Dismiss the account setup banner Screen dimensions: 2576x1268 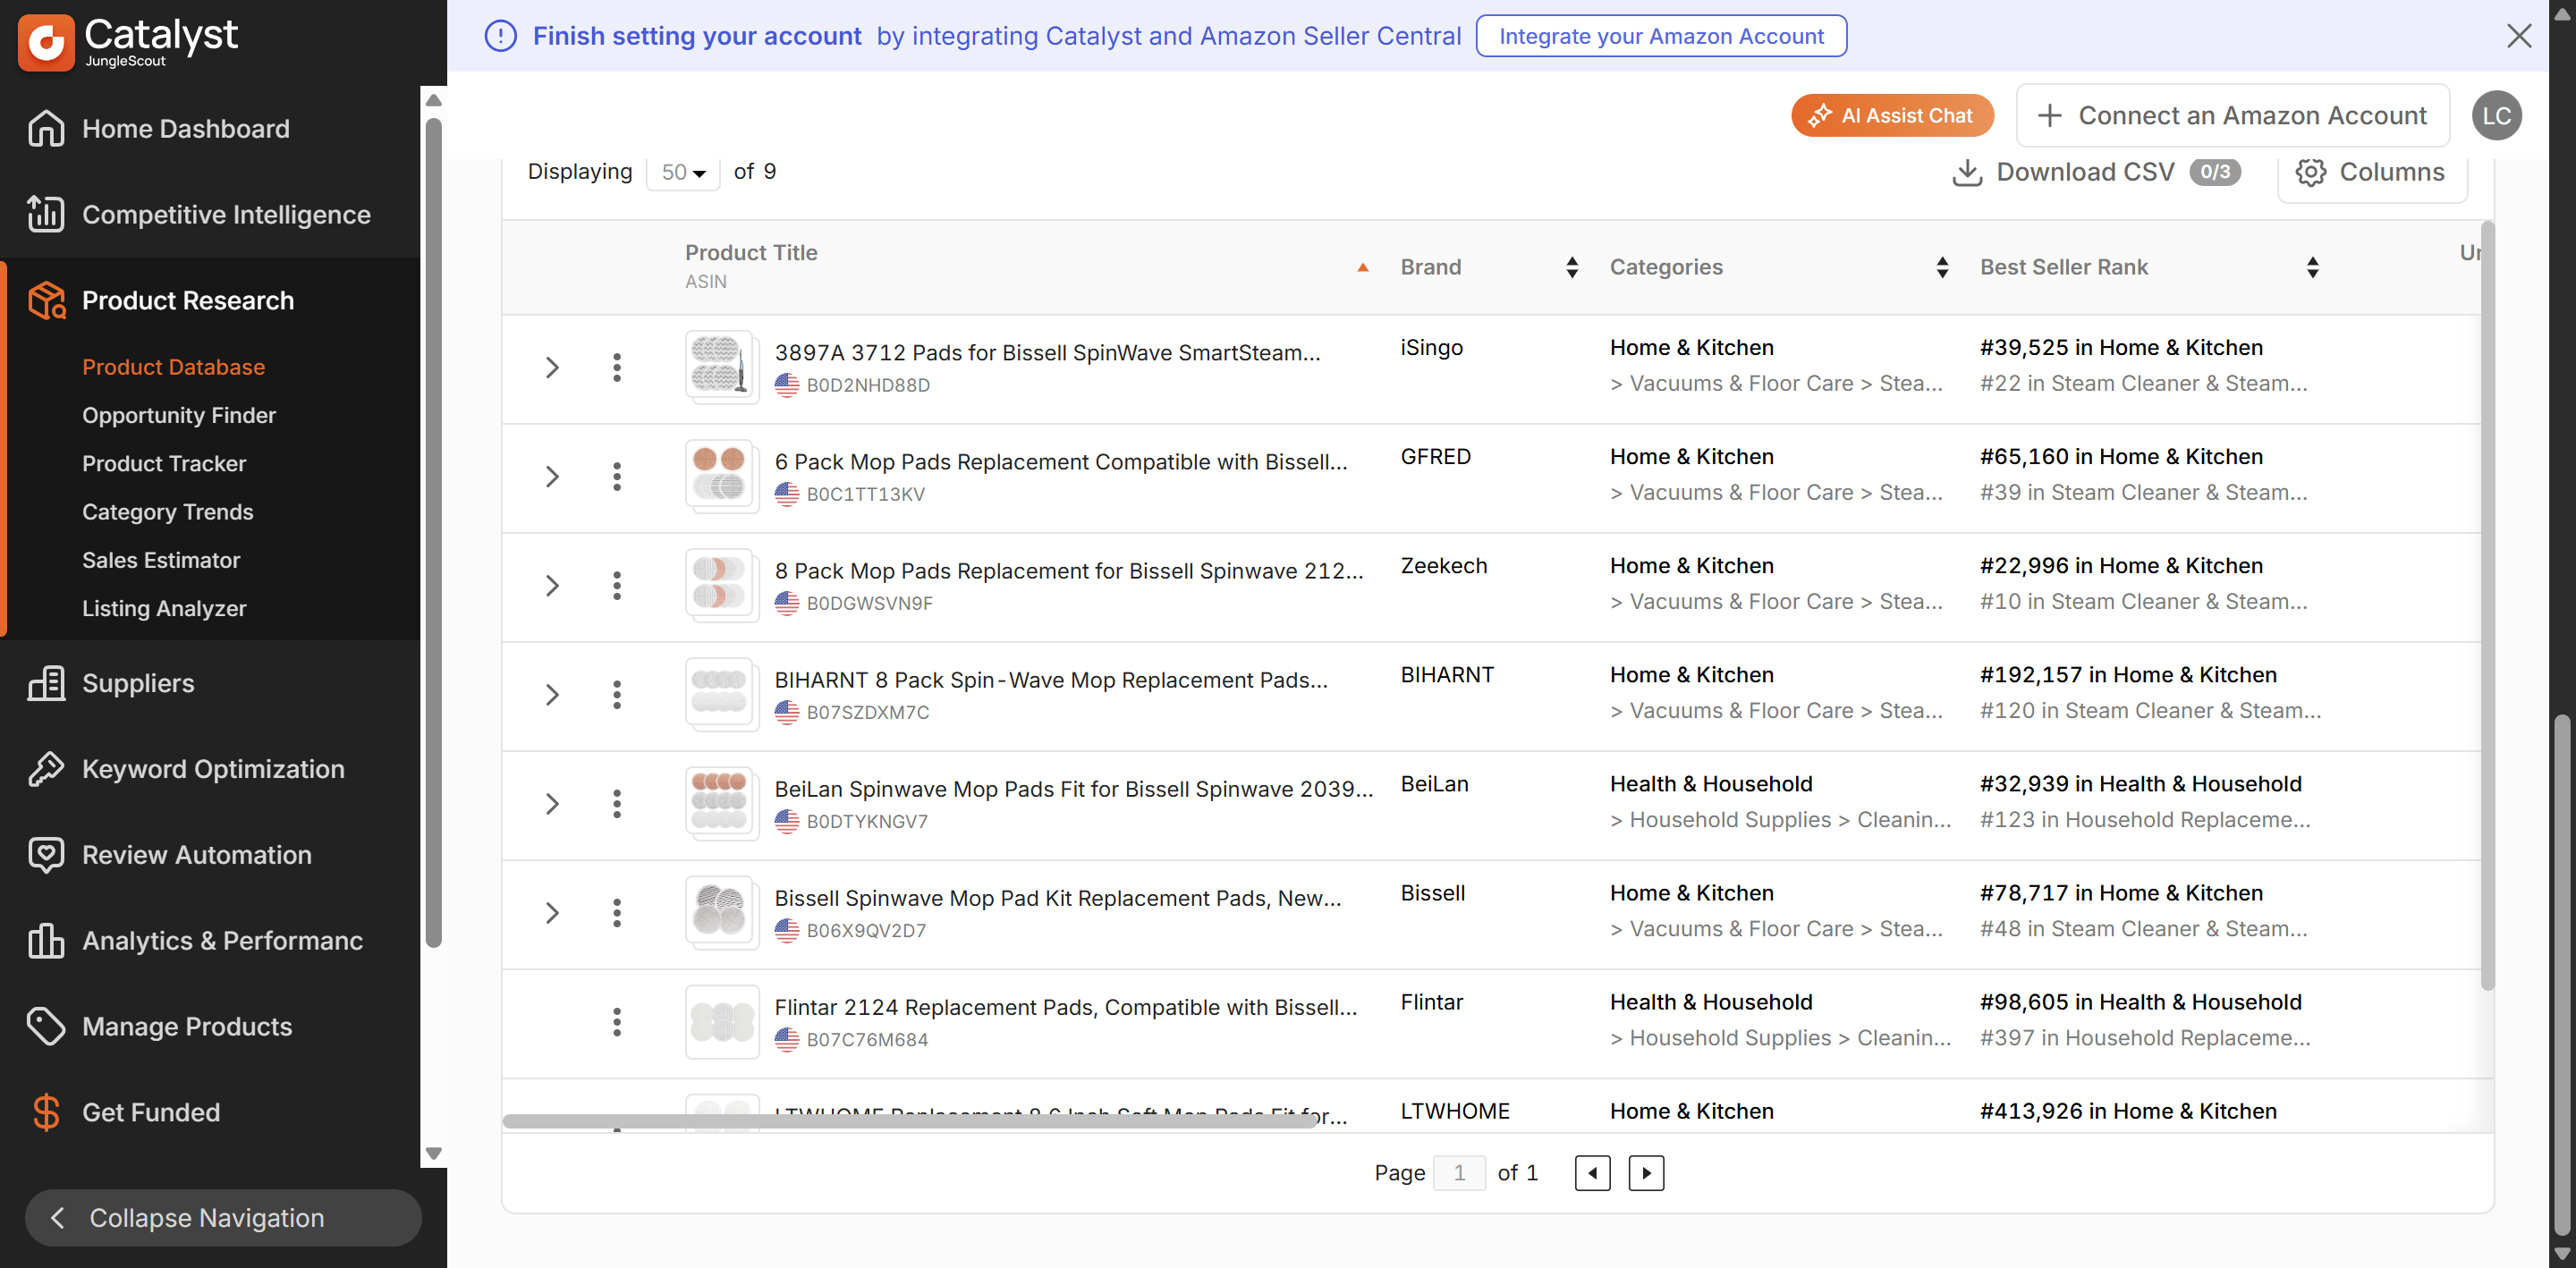tap(2519, 36)
